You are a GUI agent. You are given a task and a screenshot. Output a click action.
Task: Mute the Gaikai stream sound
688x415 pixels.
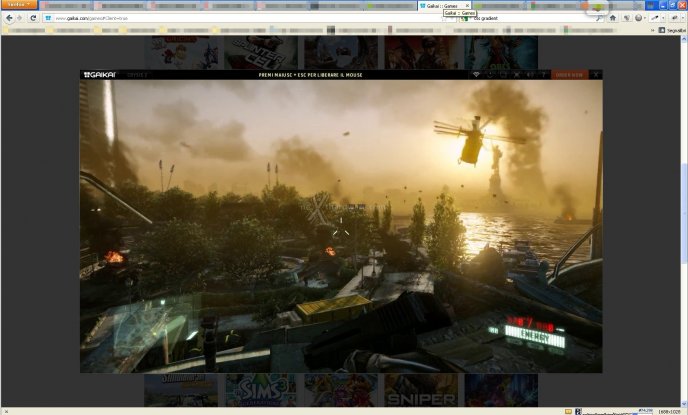click(x=530, y=75)
